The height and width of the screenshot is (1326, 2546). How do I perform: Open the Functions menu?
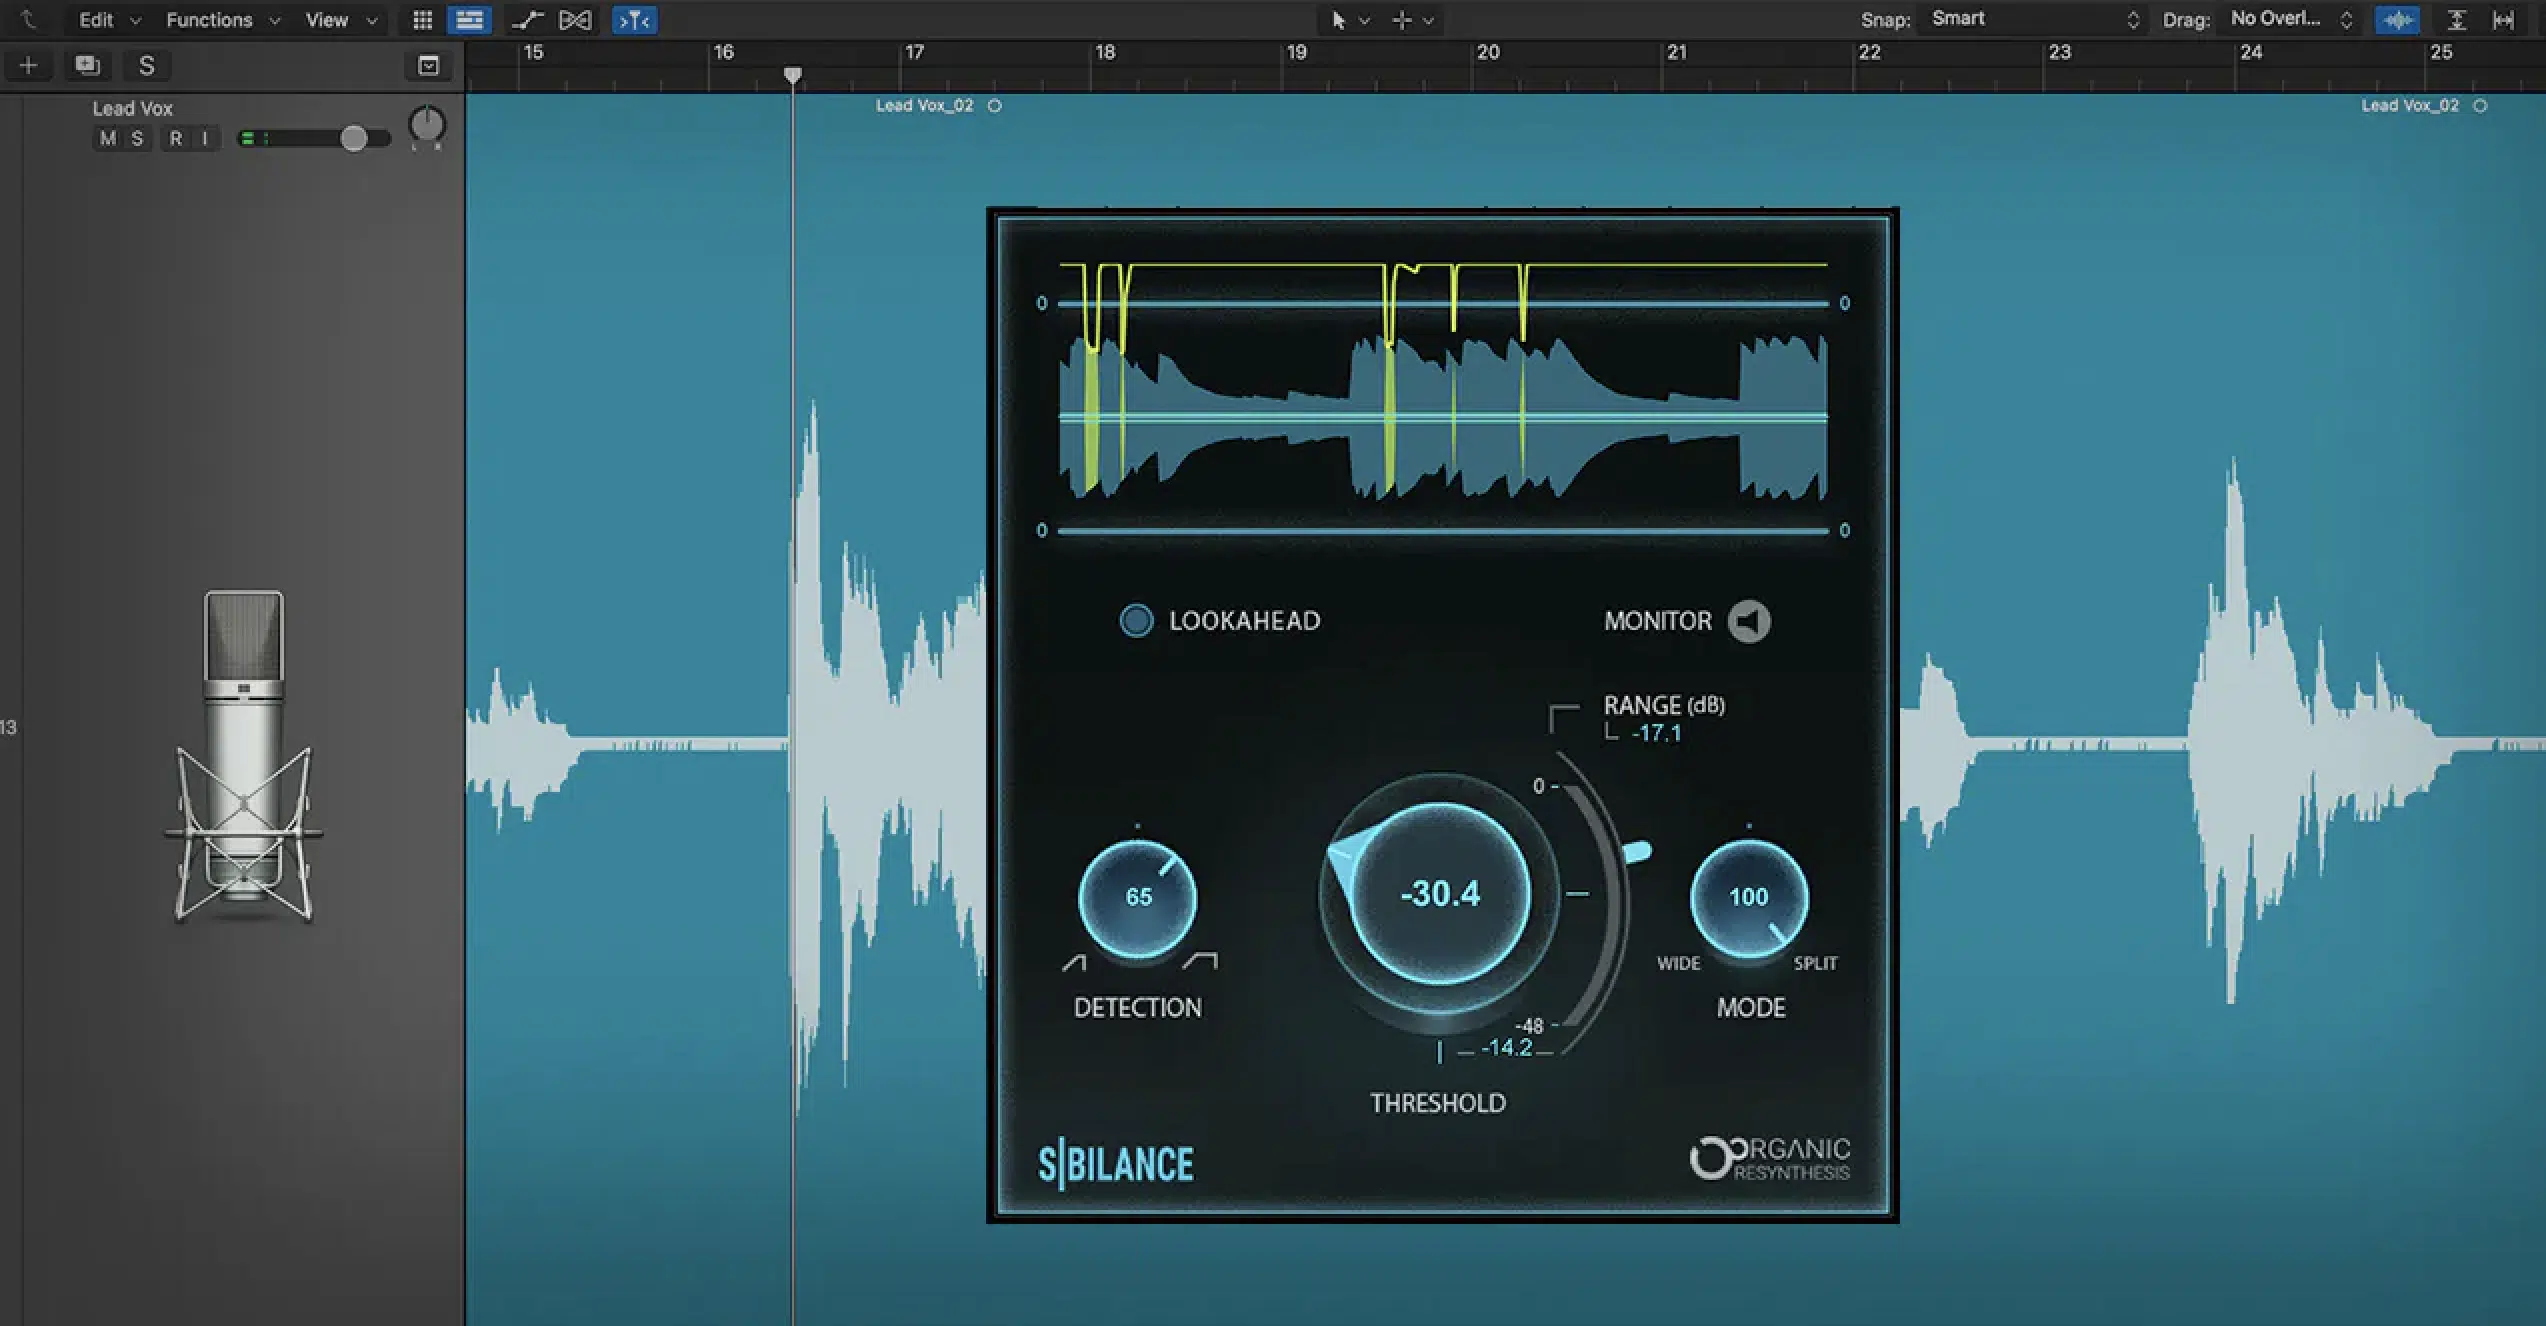click(217, 17)
